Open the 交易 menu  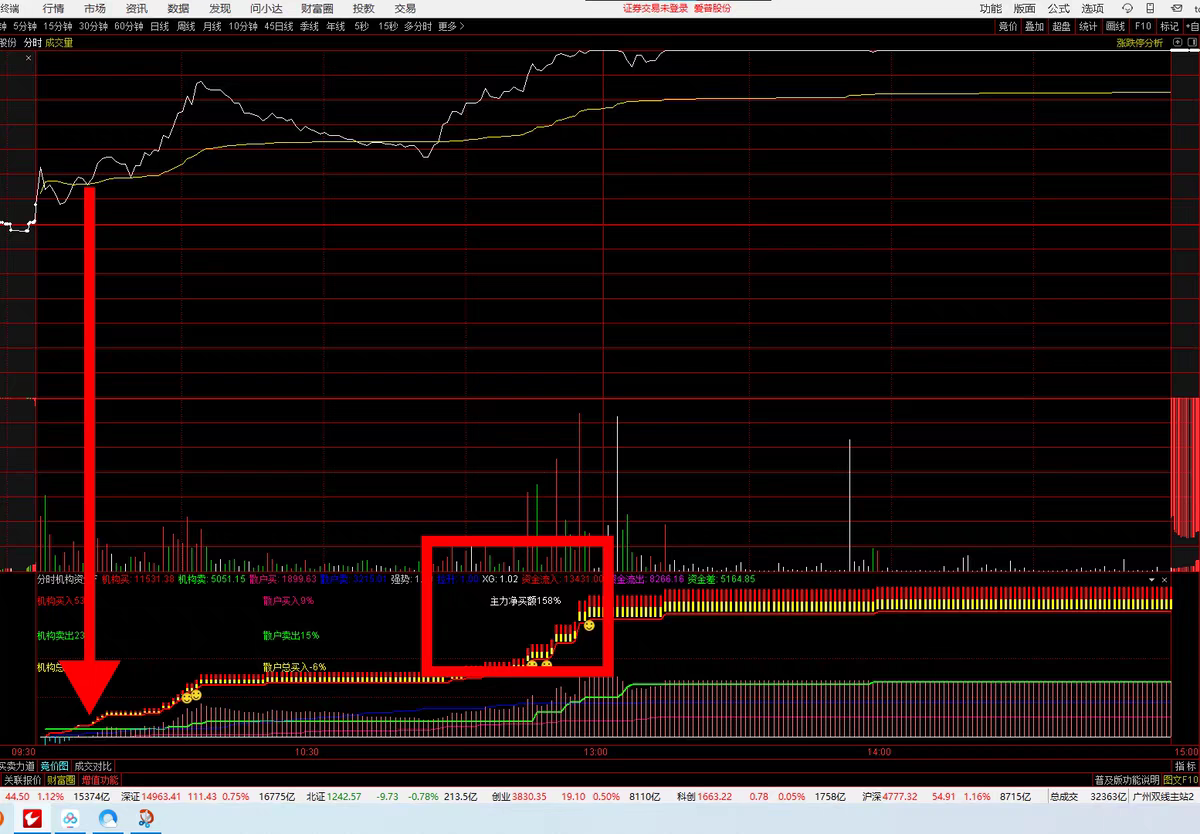pyautogui.click(x=405, y=8)
